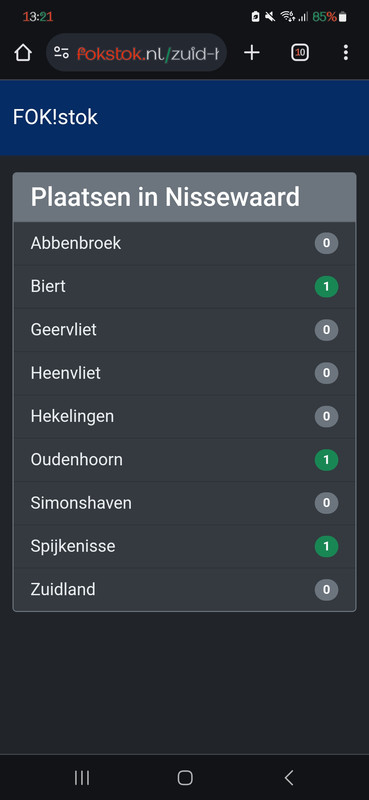Open Zuidland place entry
Screen dimensions: 369x800
click(x=184, y=590)
